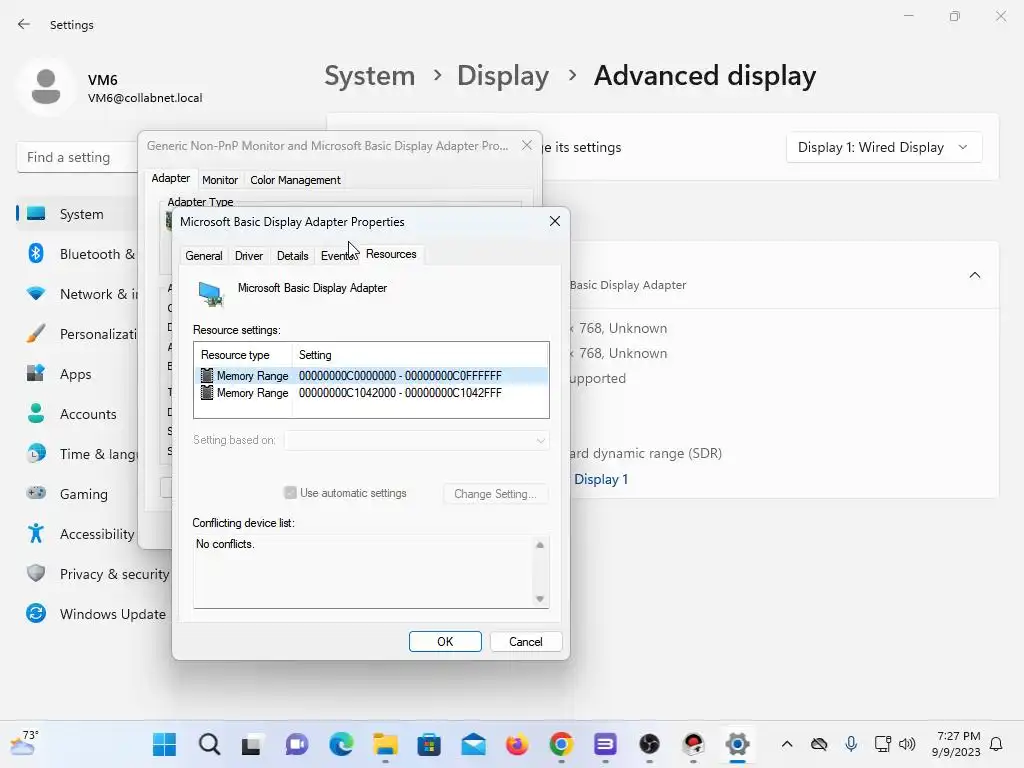The height and width of the screenshot is (768, 1024).
Task: Go to System breadcrumb link
Action: pyautogui.click(x=370, y=76)
